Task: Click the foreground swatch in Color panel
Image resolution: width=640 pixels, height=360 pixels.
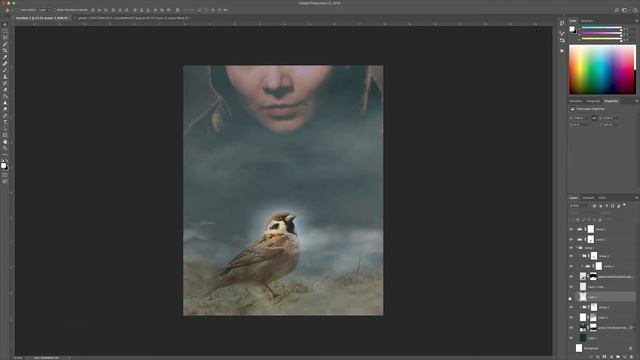Action: tap(572, 29)
